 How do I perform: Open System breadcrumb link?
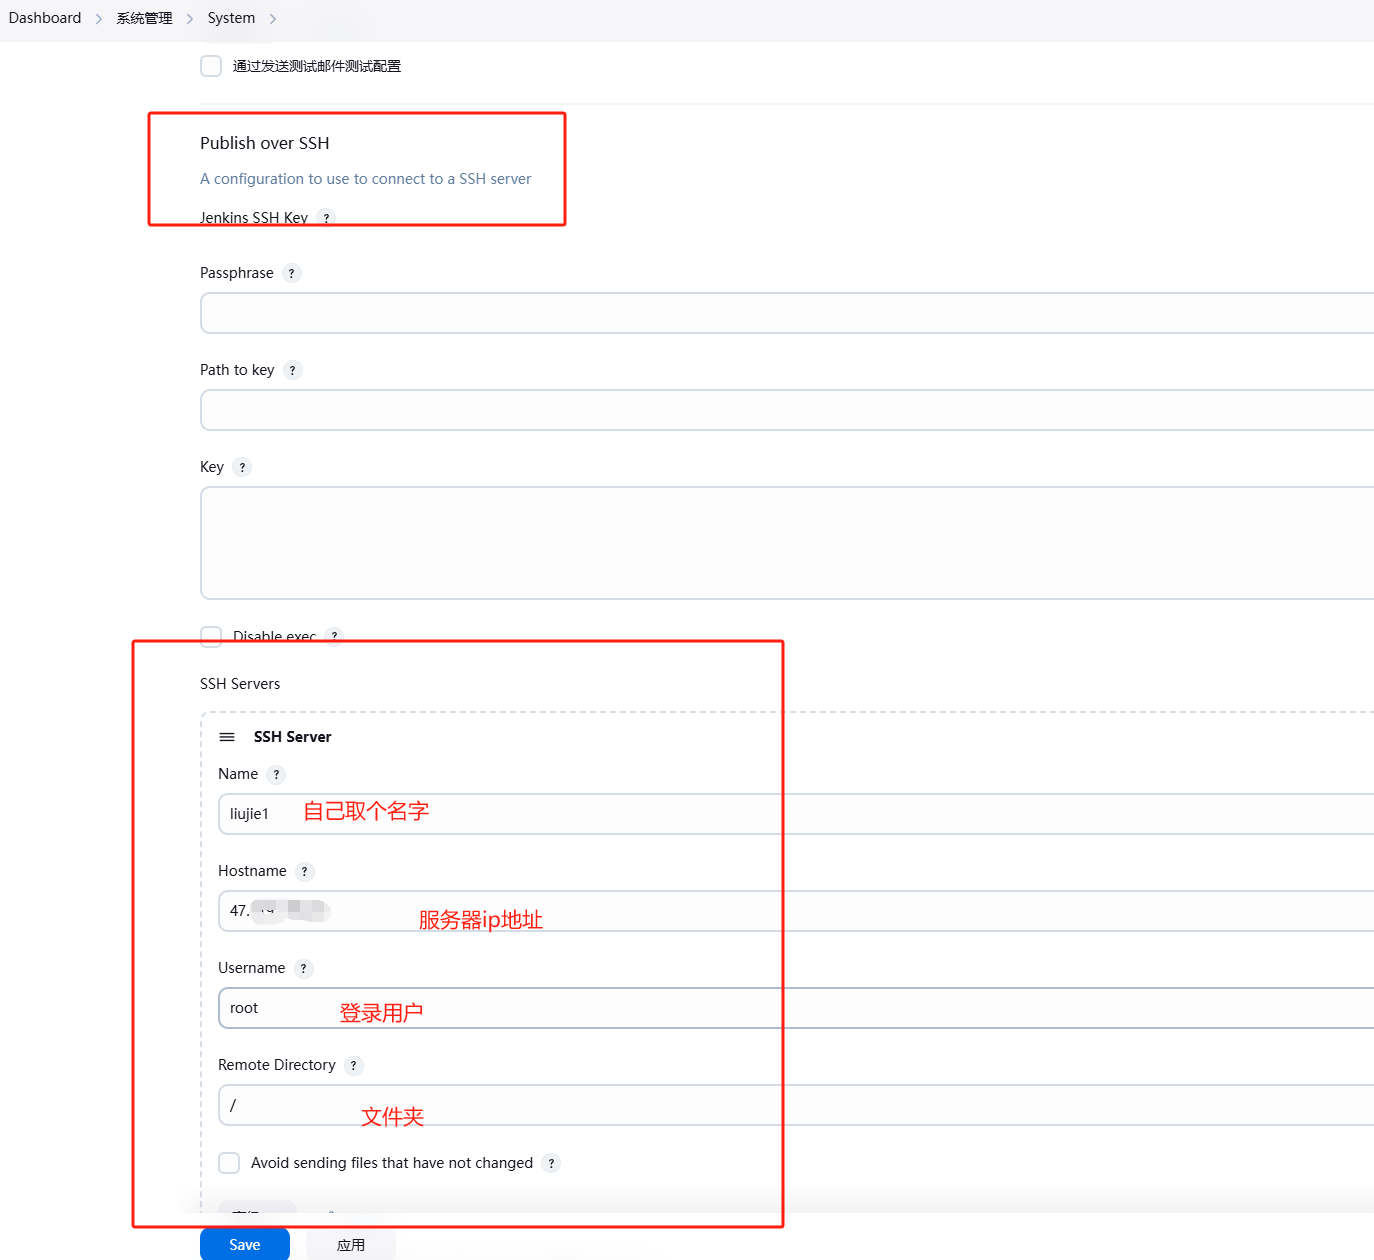(231, 18)
